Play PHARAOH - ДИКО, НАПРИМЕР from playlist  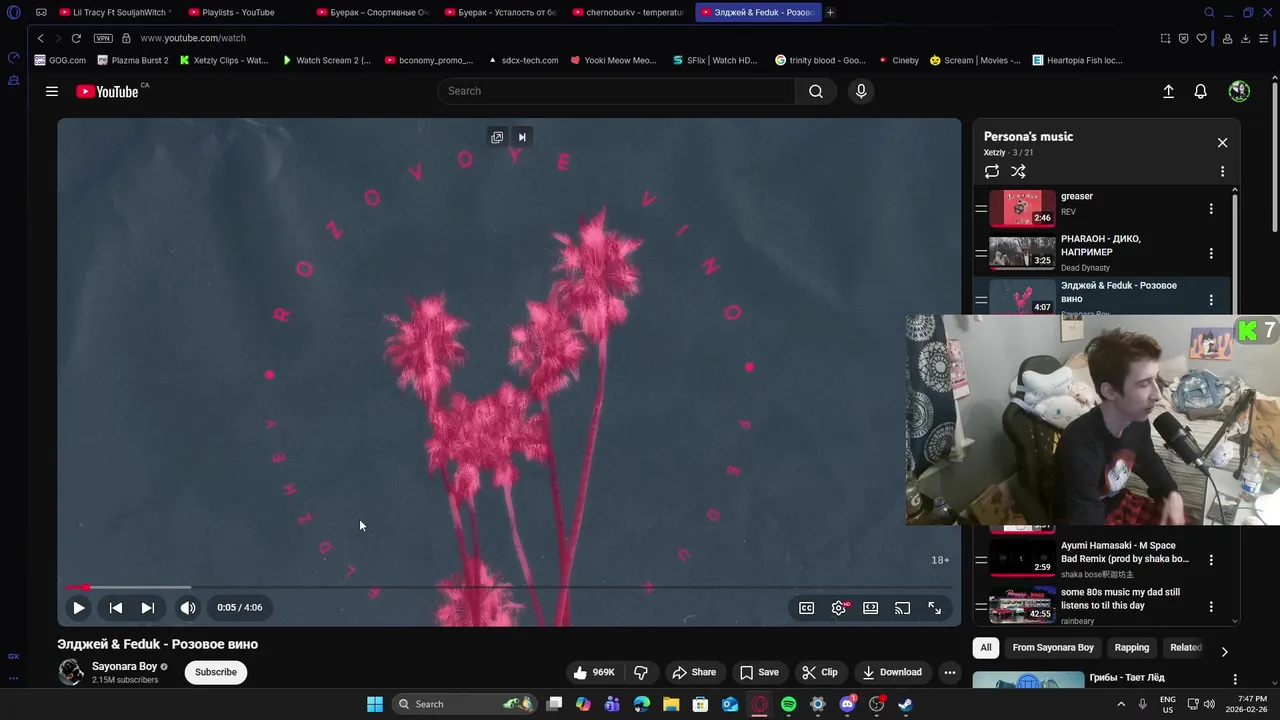click(x=1102, y=253)
